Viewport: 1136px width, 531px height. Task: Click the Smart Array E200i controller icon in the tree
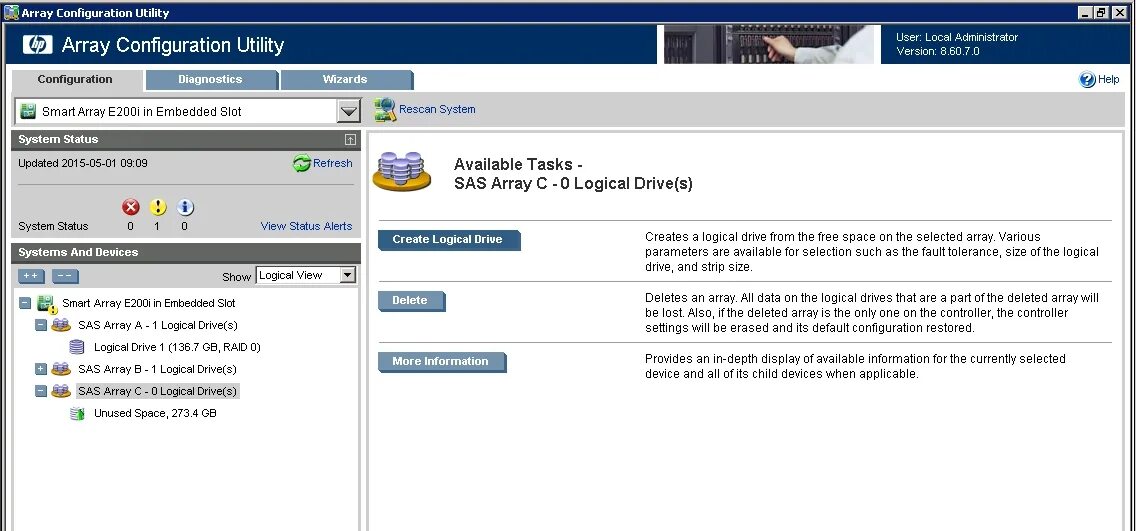tap(47, 304)
